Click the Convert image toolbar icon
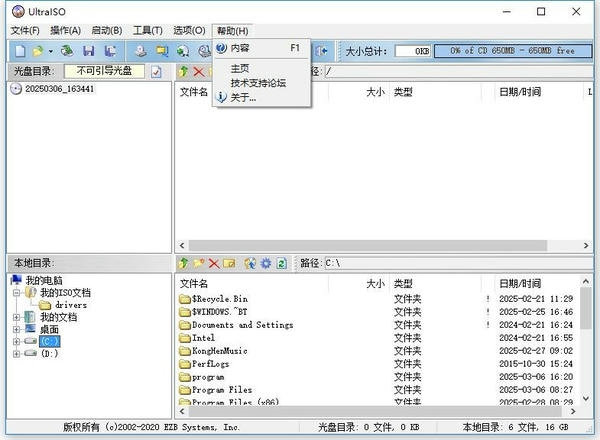The height and width of the screenshot is (440, 600). coord(183,51)
